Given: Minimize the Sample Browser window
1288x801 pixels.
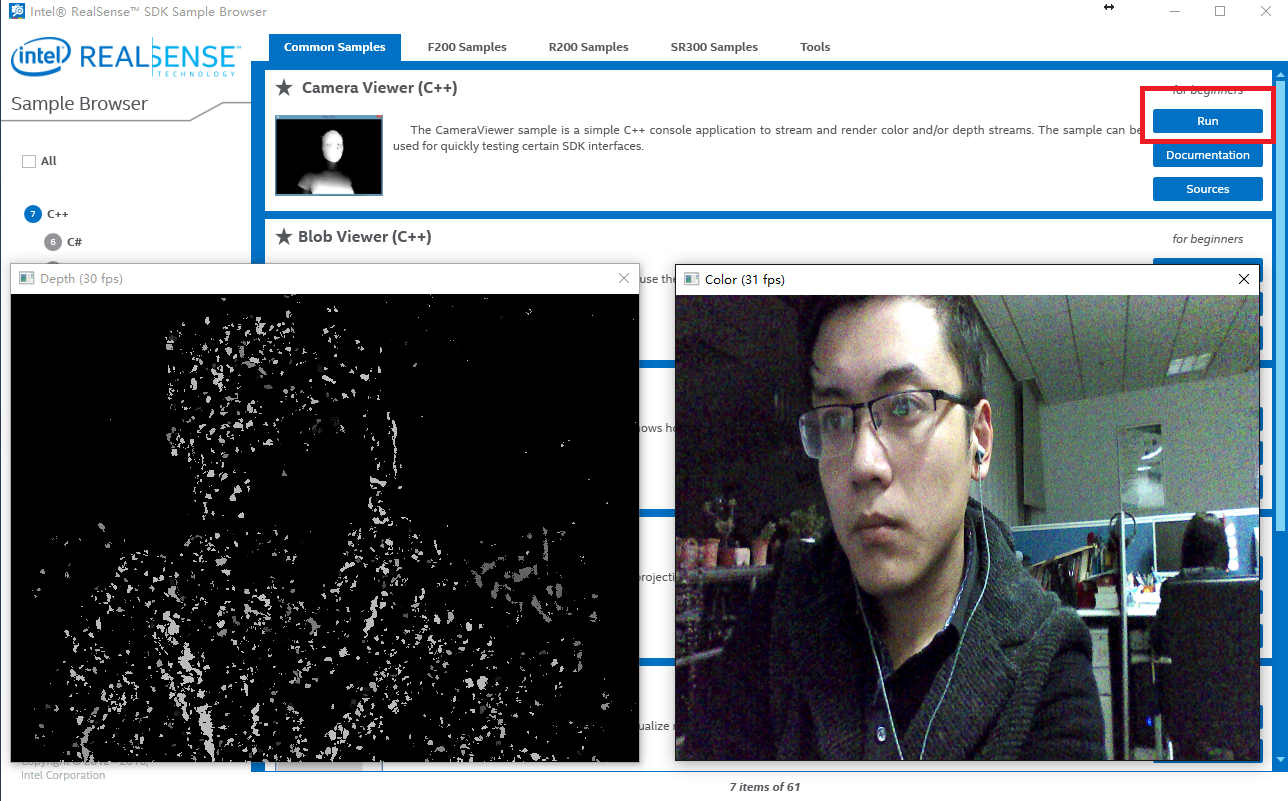Looking at the screenshot, I should 1174,11.
